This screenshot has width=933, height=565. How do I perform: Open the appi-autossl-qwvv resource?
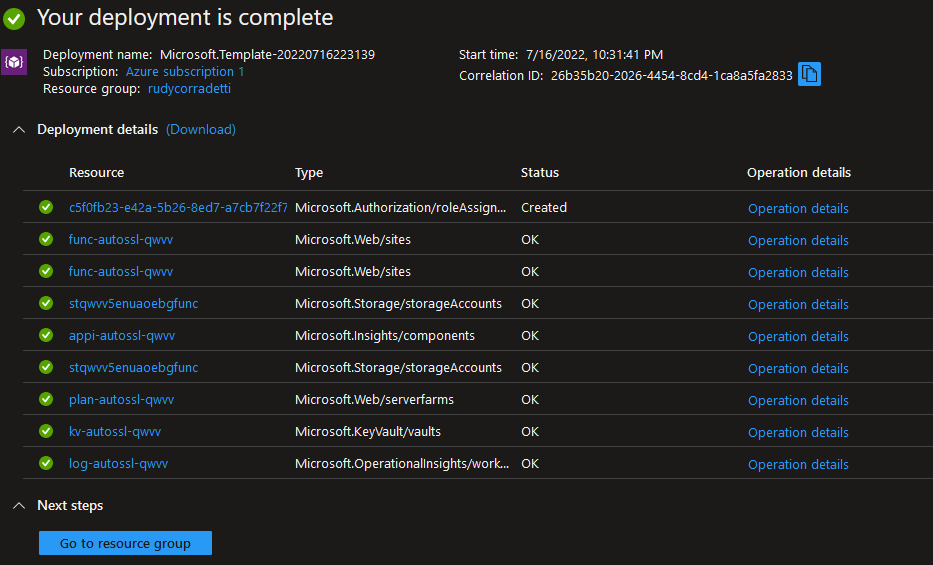click(x=122, y=335)
